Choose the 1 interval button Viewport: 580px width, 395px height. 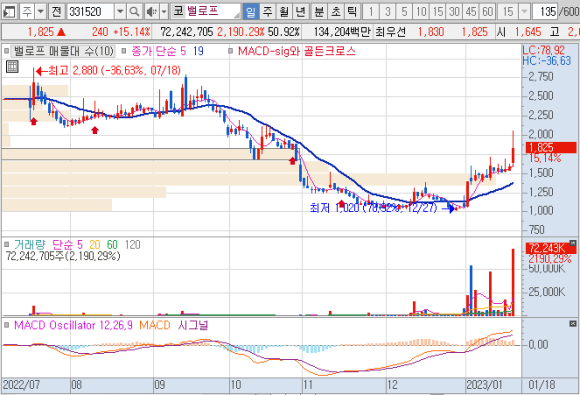point(371,12)
